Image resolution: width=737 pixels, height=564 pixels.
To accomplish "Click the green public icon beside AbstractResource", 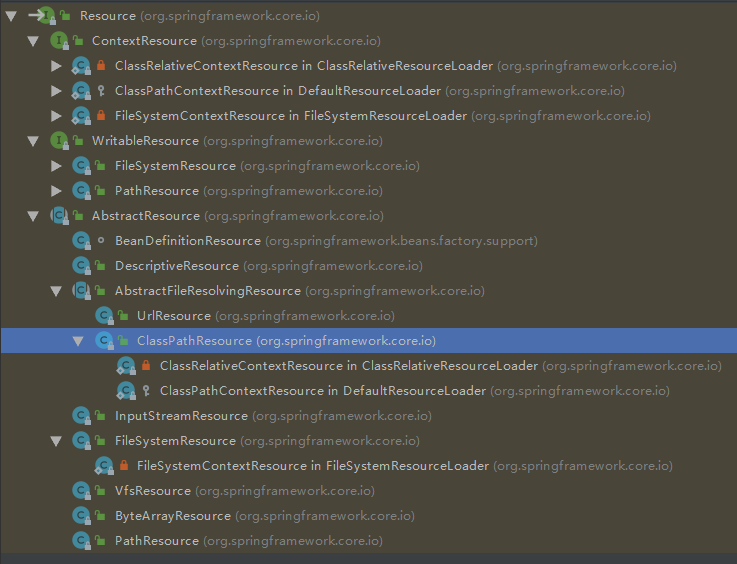I will pos(78,216).
